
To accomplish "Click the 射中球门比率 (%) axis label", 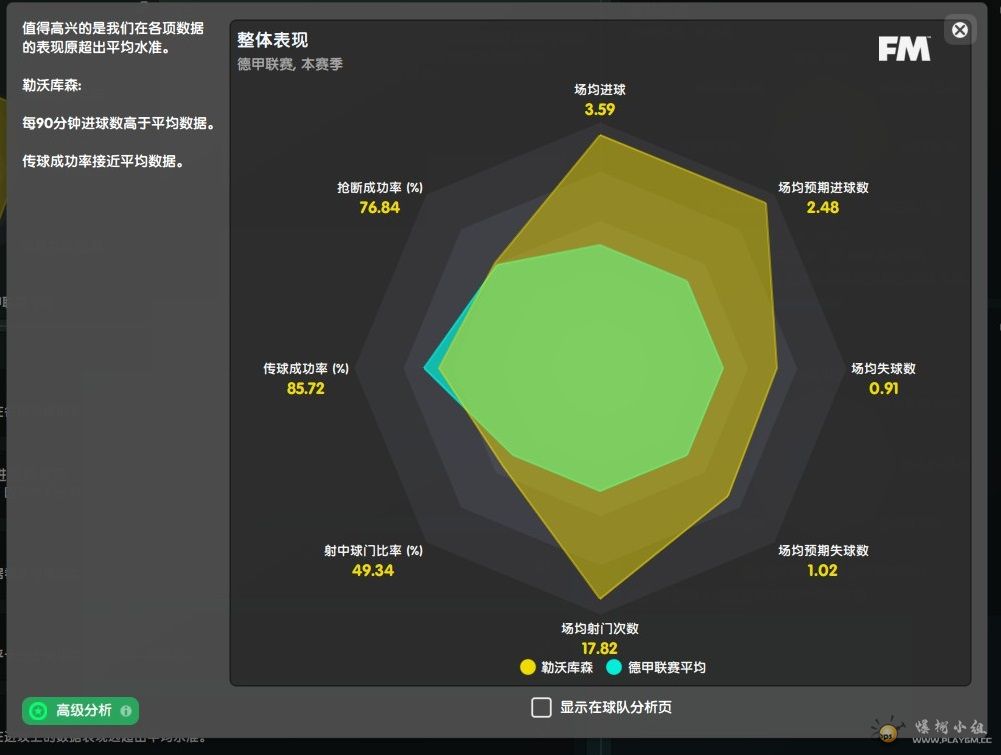I will [x=373, y=551].
